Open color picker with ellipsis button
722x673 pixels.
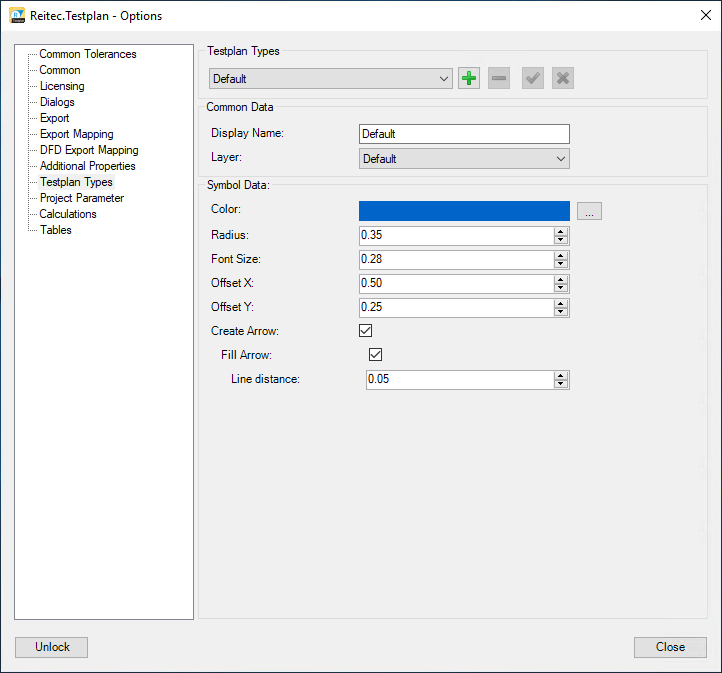point(589,211)
